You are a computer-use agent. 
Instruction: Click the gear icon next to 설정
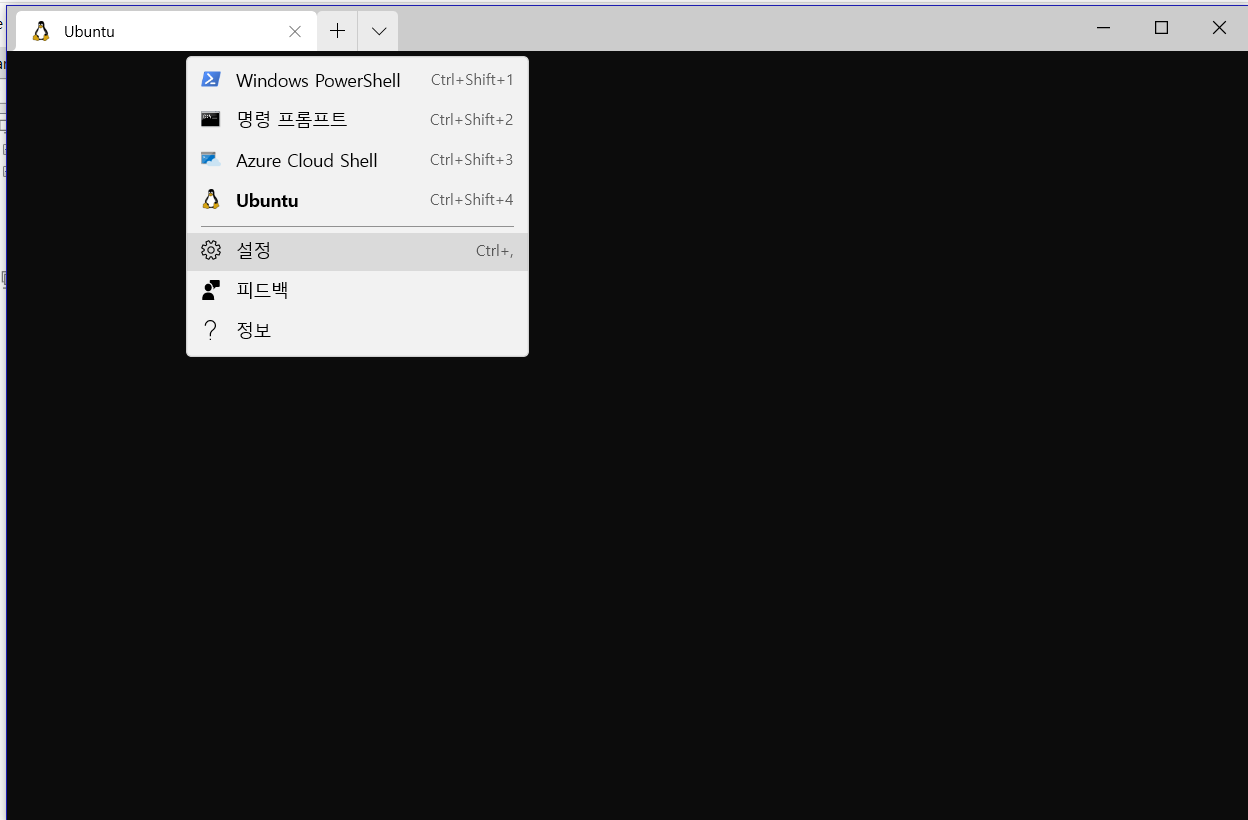(210, 250)
